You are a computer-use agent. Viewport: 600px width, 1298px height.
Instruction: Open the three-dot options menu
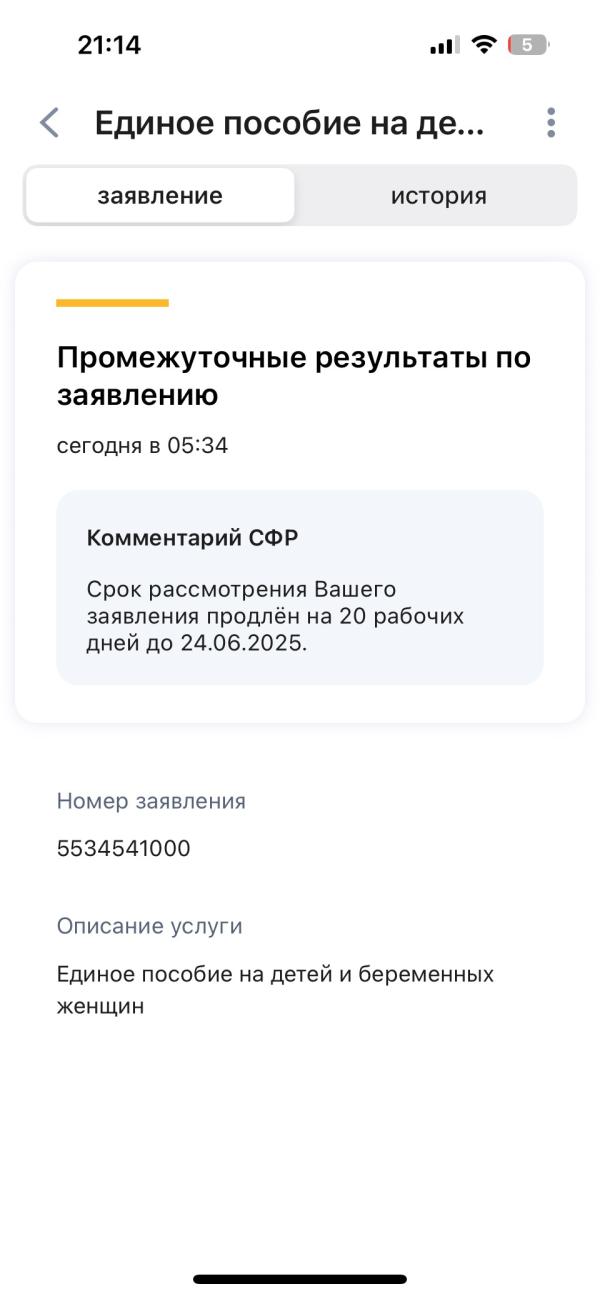(x=549, y=122)
